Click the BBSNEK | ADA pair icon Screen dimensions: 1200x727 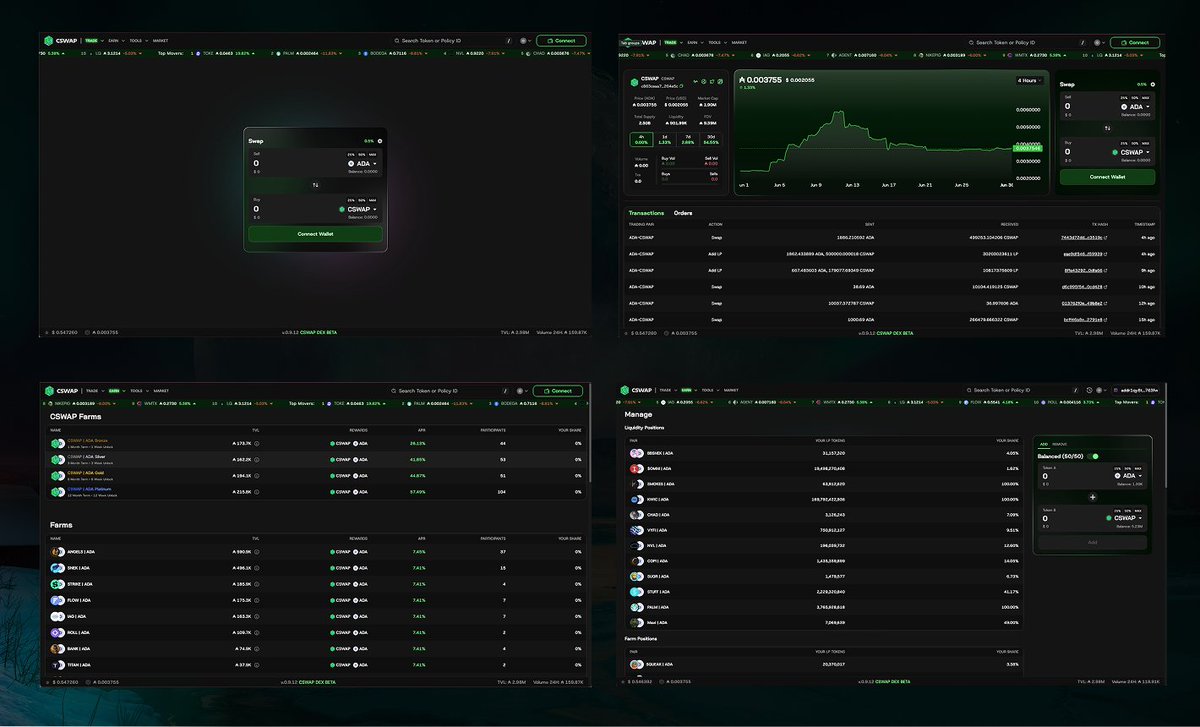click(x=637, y=453)
